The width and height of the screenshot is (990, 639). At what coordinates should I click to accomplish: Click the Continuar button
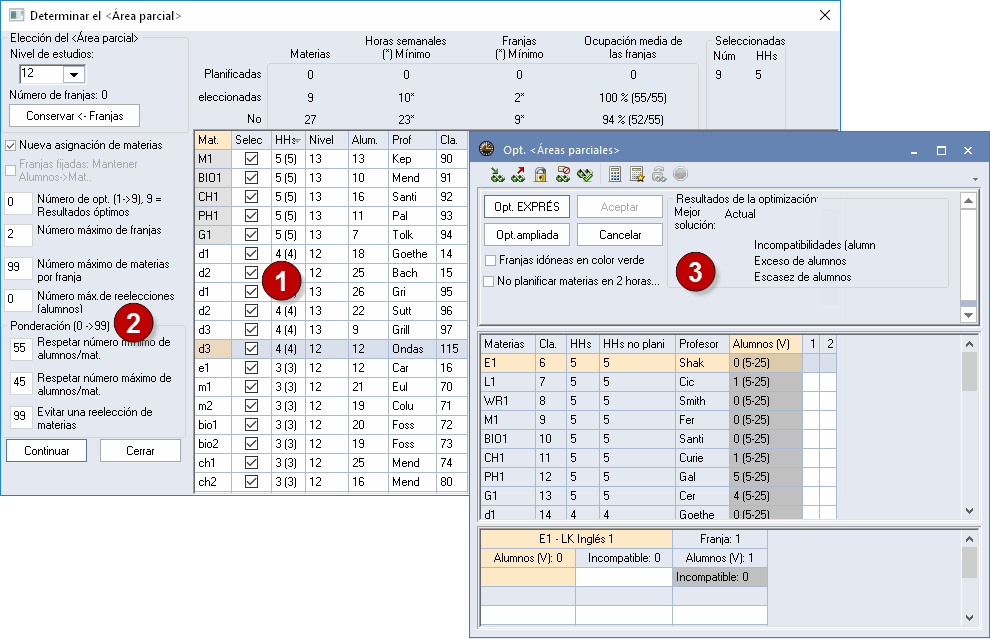[47, 451]
